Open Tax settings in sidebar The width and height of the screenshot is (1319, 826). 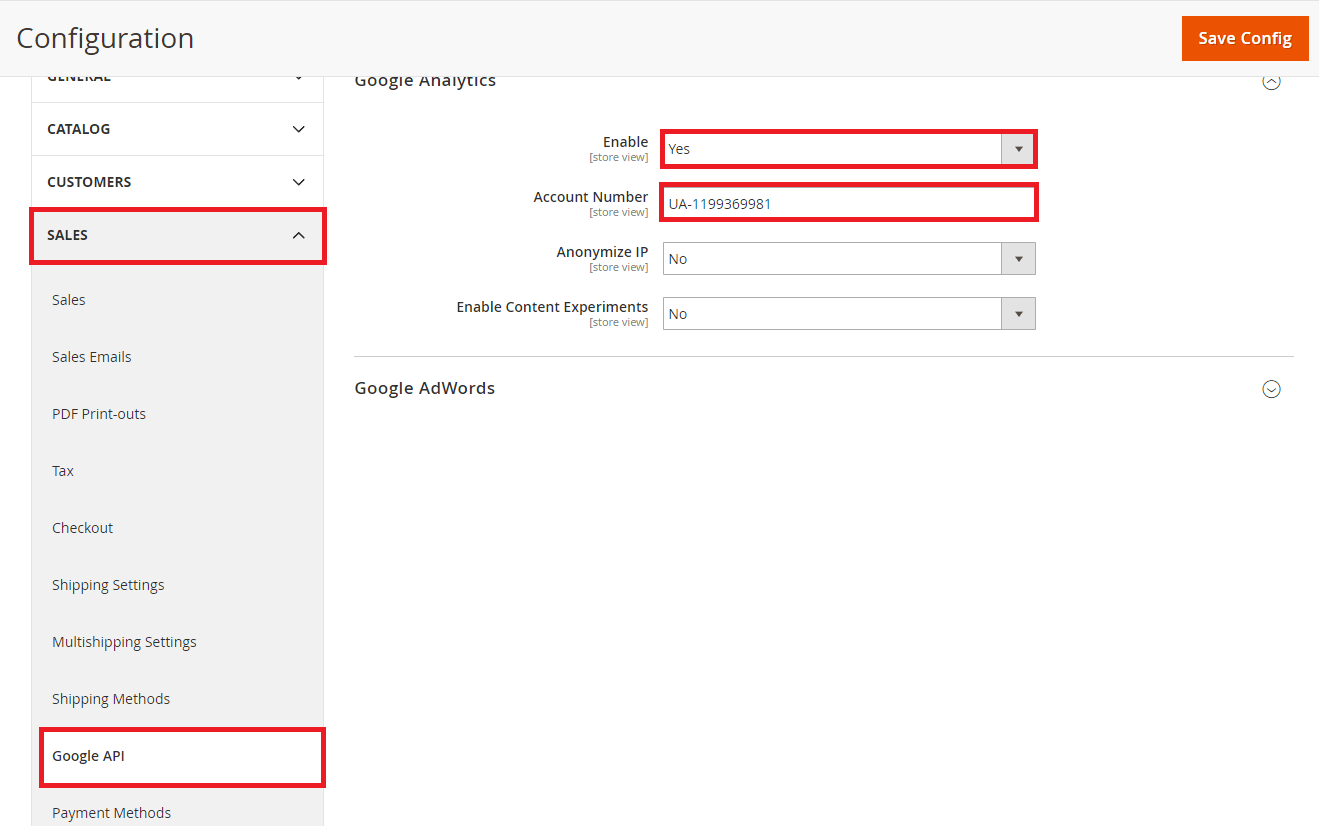pyautogui.click(x=63, y=471)
